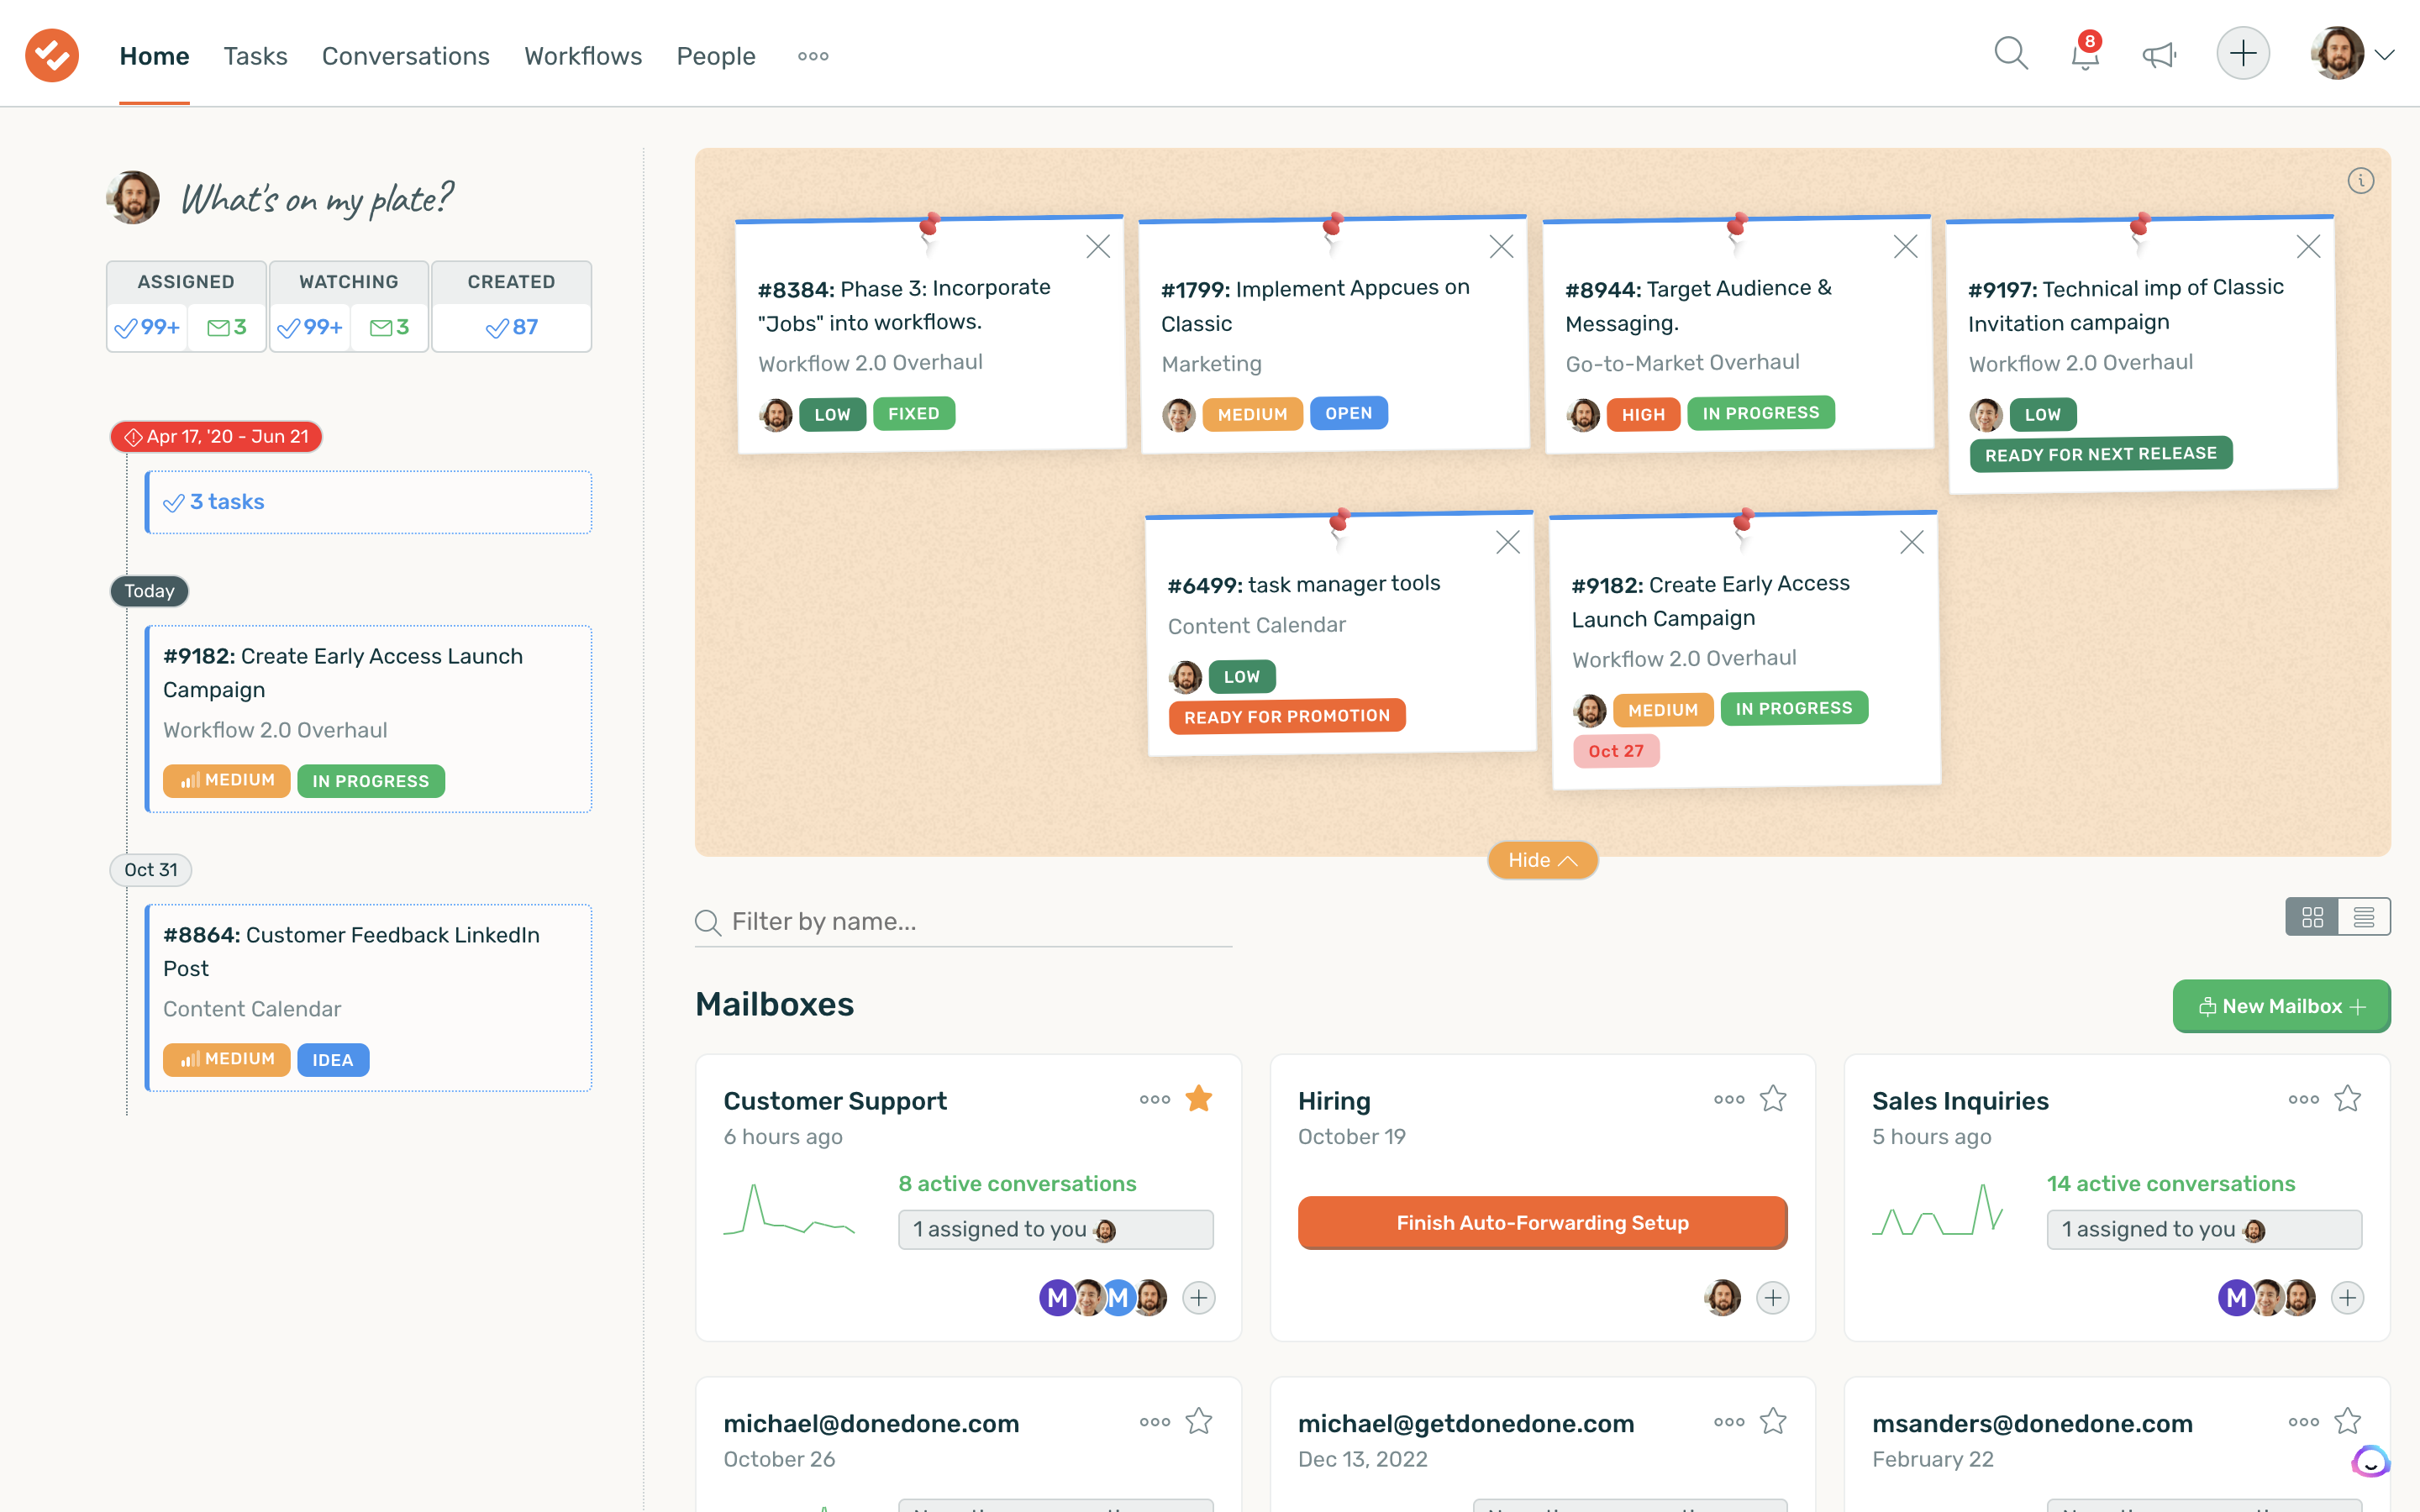Open the search magnifier
This screenshot has height=1512, width=2420.
pyautogui.click(x=2010, y=53)
